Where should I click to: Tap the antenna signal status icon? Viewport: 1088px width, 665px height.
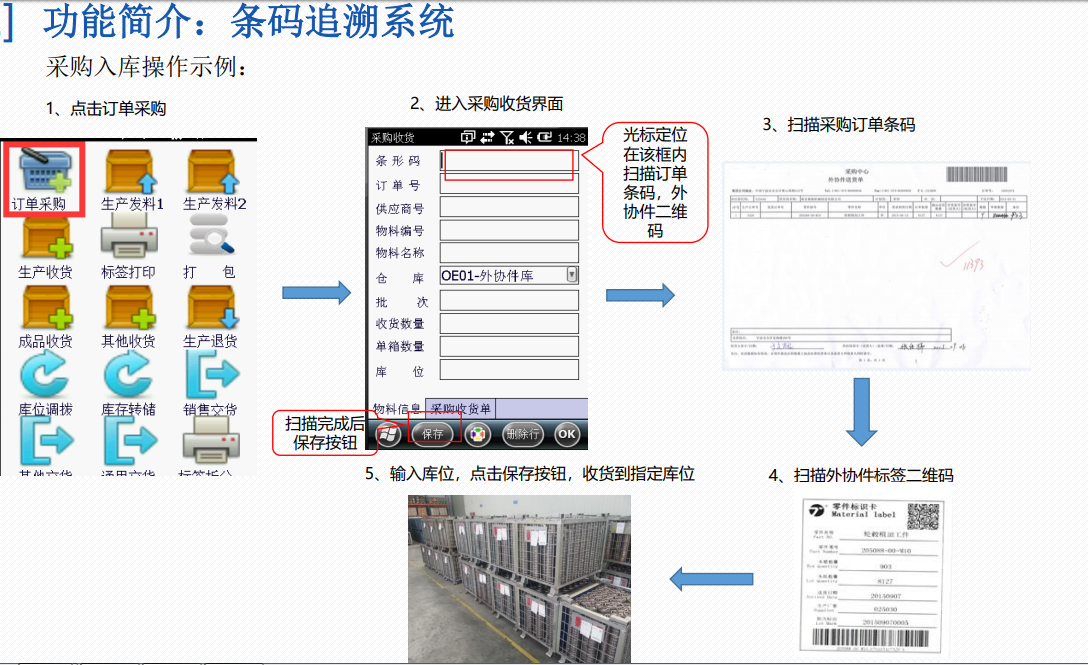(x=507, y=137)
